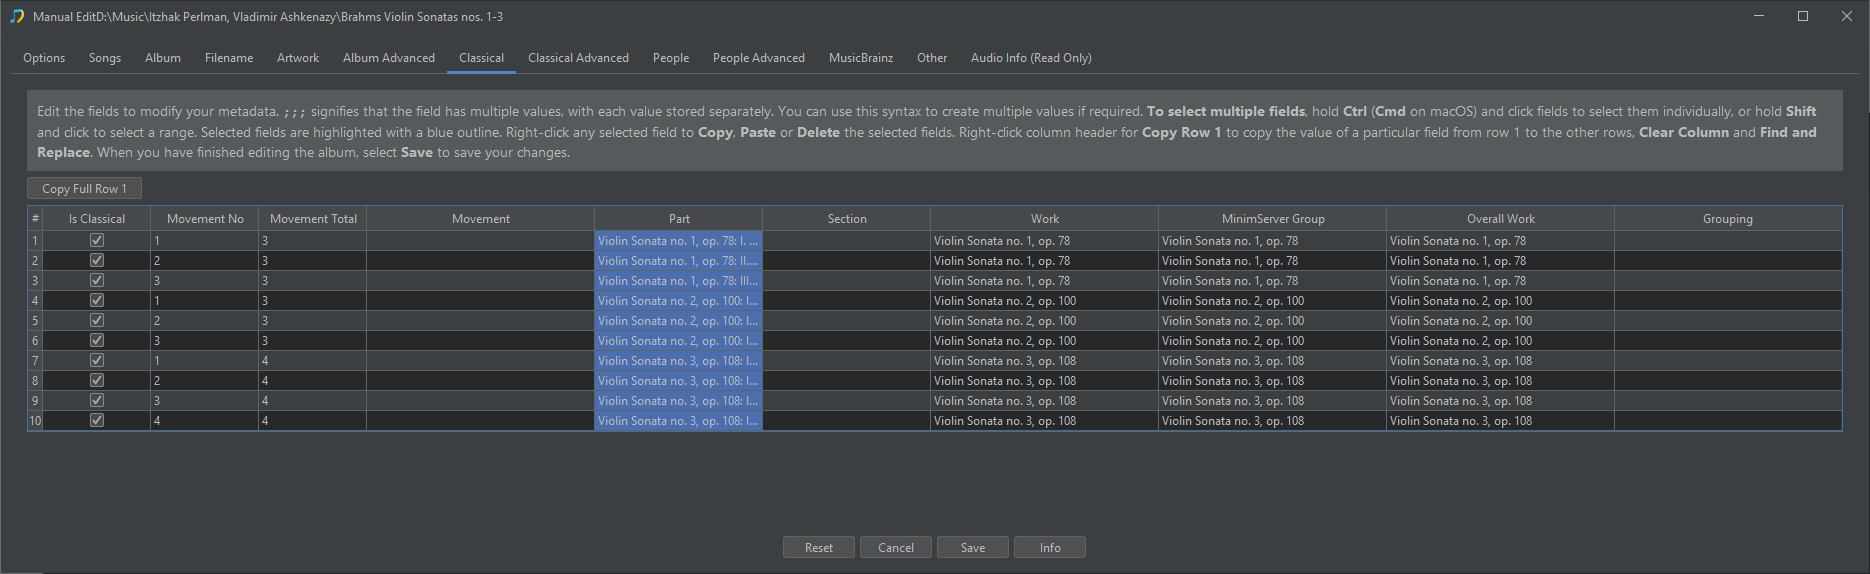1870x574 pixels.
Task: Click the Info button
Action: [x=1050, y=547]
